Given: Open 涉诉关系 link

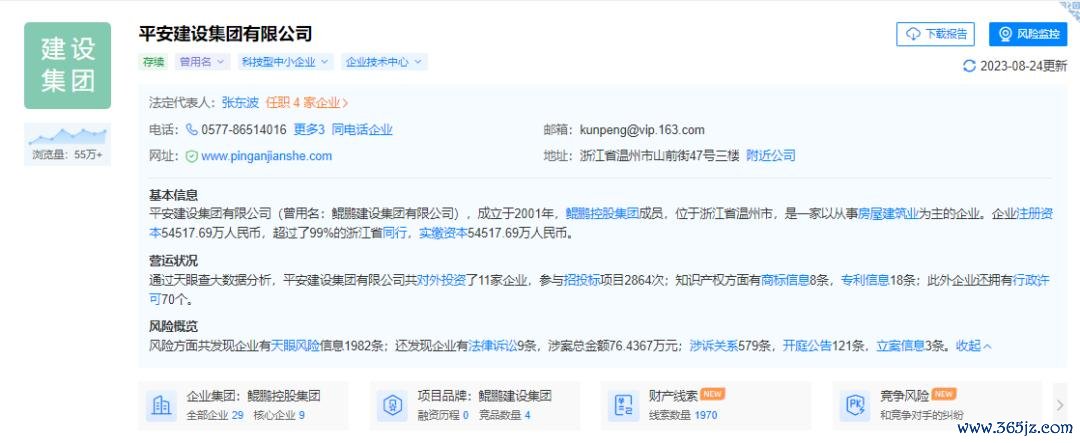Looking at the screenshot, I should [714, 346].
